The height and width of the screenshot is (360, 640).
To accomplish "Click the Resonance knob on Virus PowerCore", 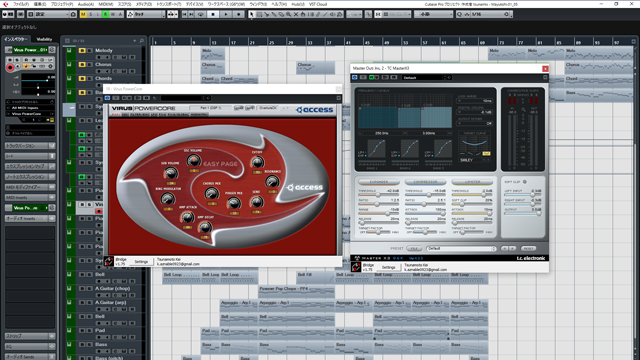I will 272,181.
